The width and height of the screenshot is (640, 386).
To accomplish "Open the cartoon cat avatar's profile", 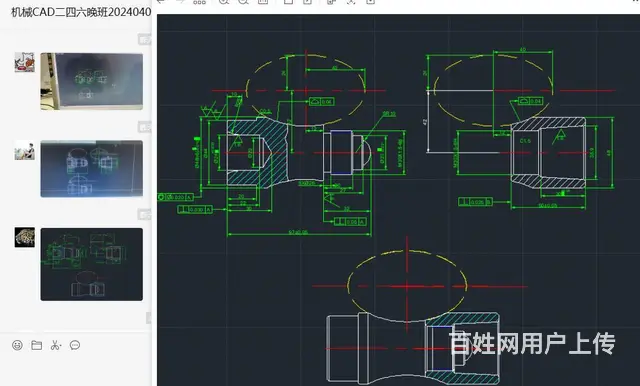I will (24, 62).
